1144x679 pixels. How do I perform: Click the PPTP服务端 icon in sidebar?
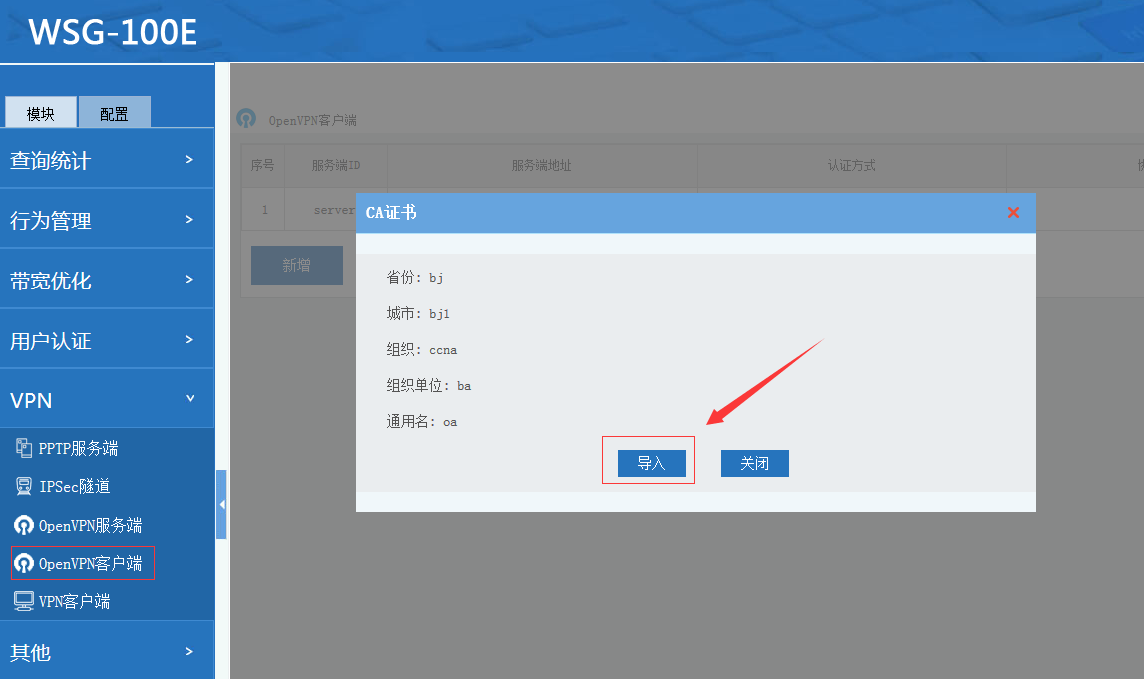[24, 448]
